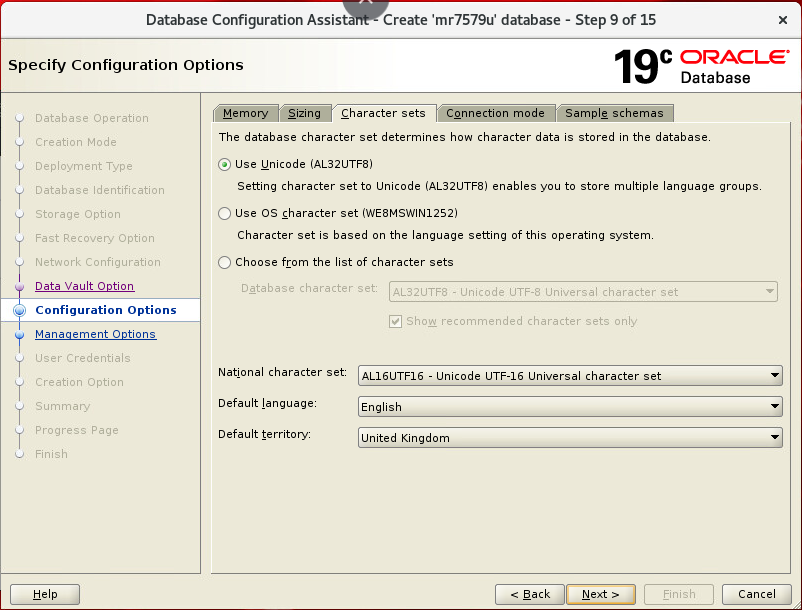Proceed with the Next button
This screenshot has height=610, width=802.
pos(601,594)
